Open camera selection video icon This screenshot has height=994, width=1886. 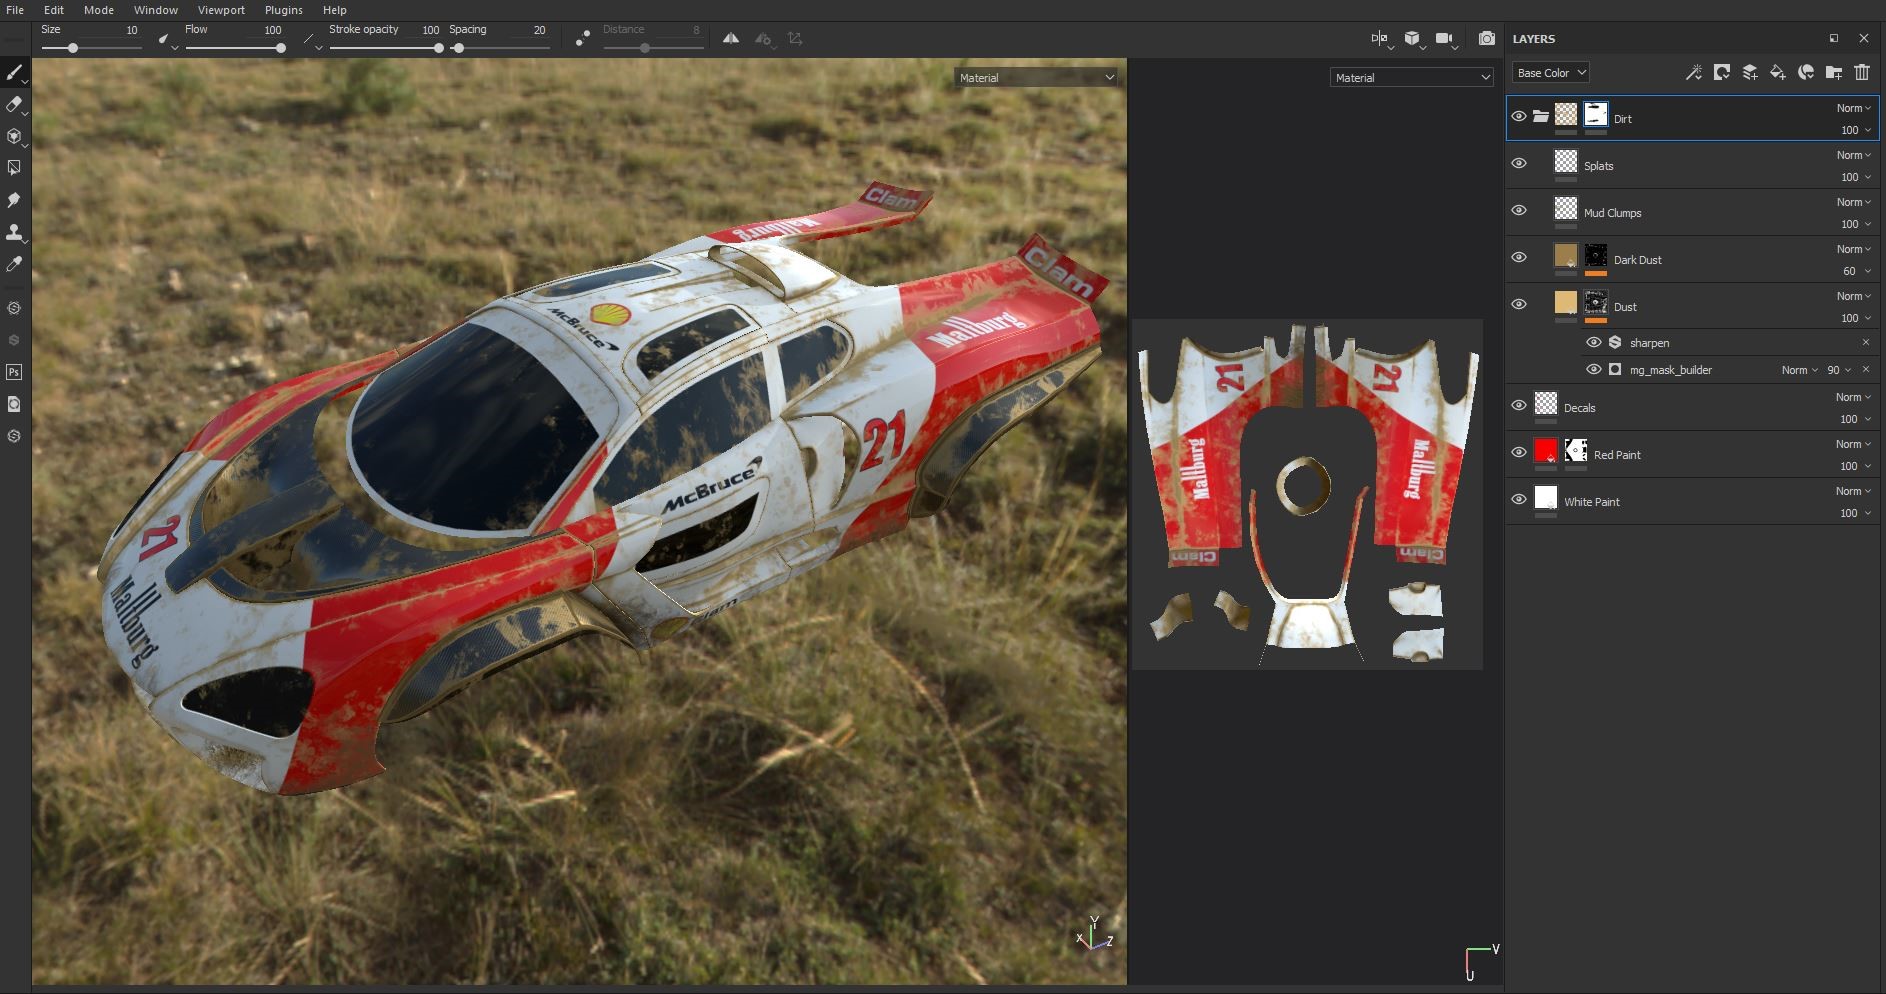[x=1445, y=38]
